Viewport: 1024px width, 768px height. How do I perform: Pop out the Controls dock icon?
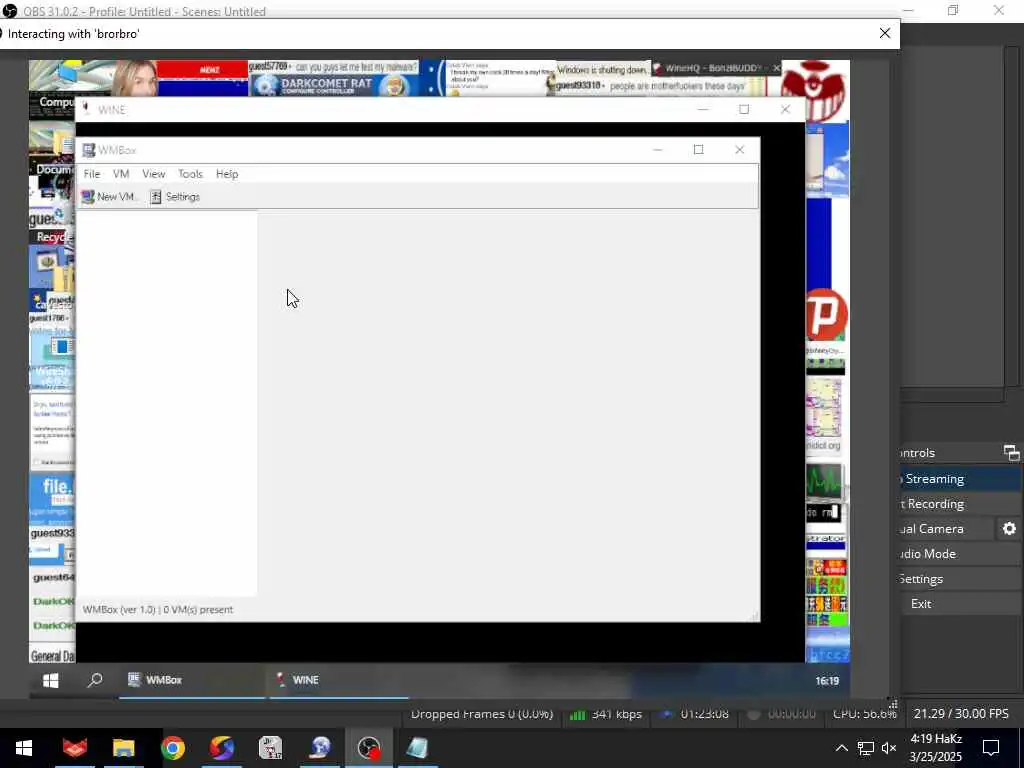click(x=1011, y=453)
